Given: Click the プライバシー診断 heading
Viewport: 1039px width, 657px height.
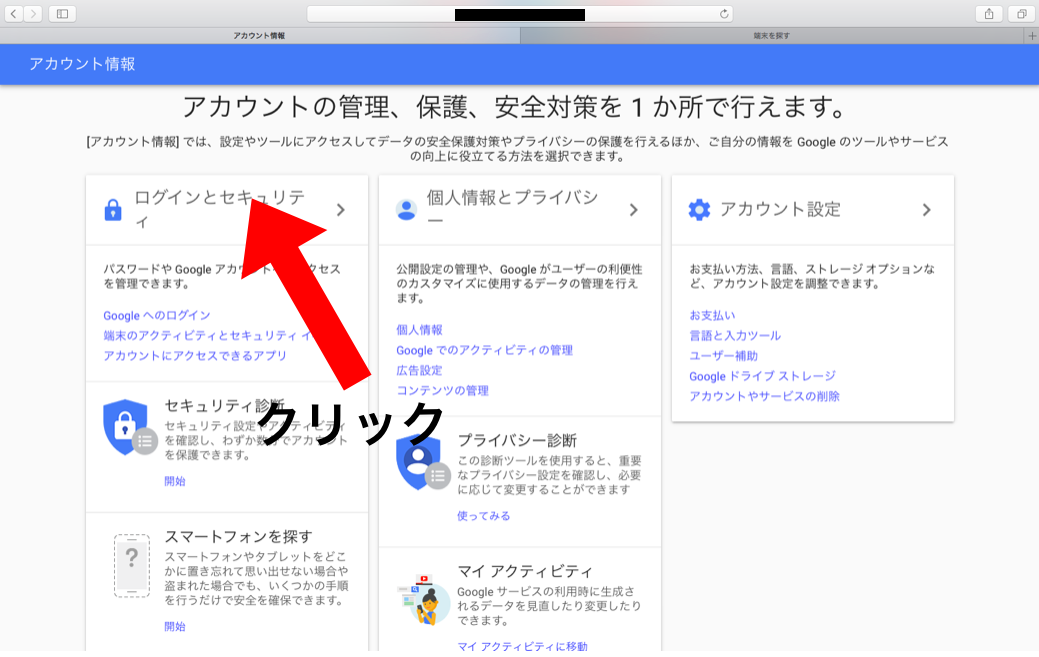Looking at the screenshot, I should [x=517, y=440].
